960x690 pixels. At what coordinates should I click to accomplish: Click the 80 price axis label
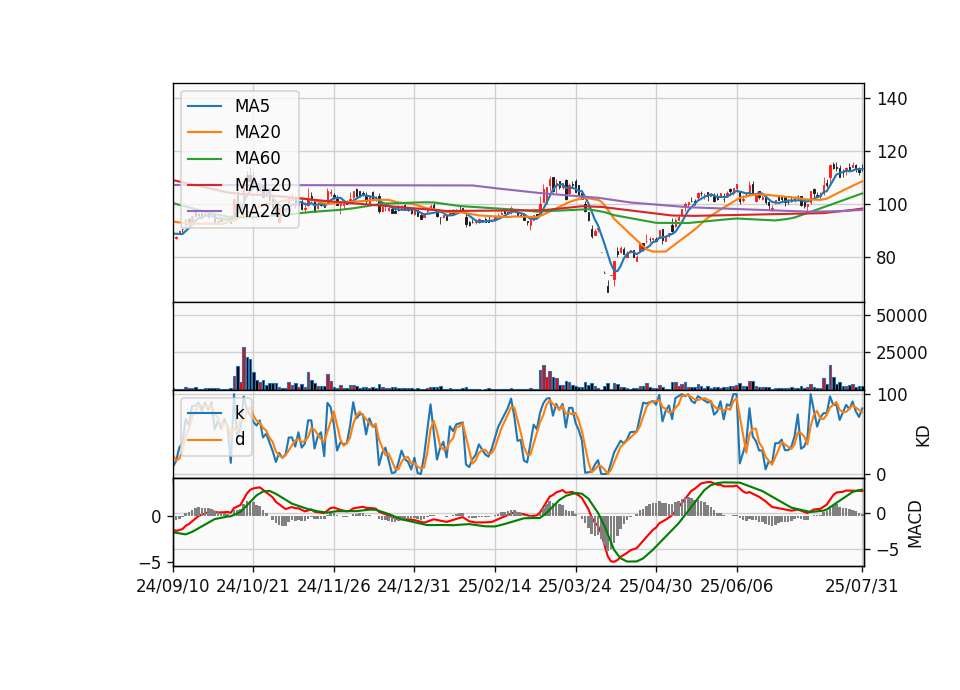[887, 258]
